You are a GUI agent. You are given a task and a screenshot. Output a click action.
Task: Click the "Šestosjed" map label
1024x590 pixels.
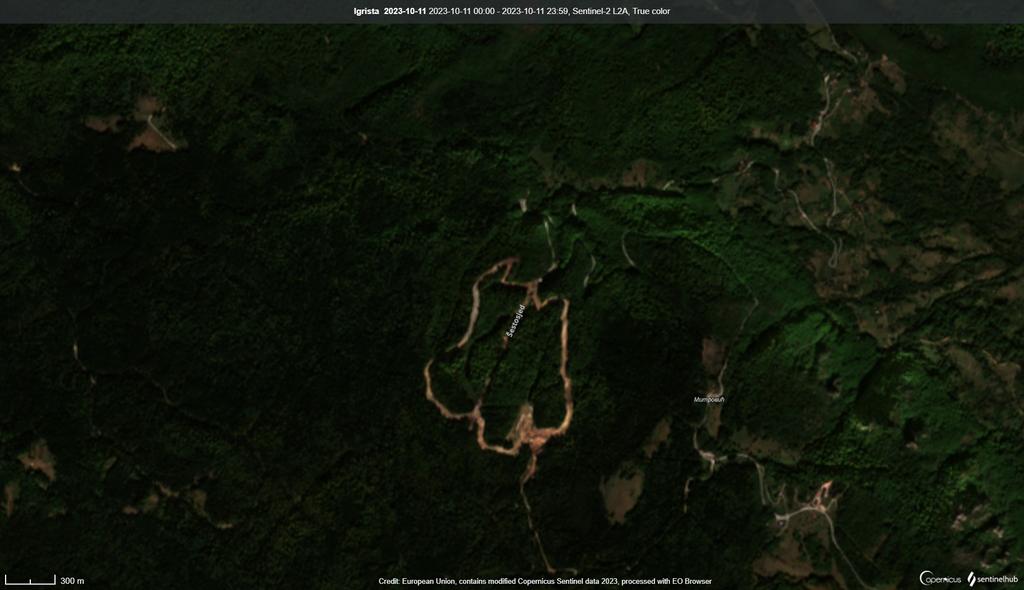click(515, 321)
